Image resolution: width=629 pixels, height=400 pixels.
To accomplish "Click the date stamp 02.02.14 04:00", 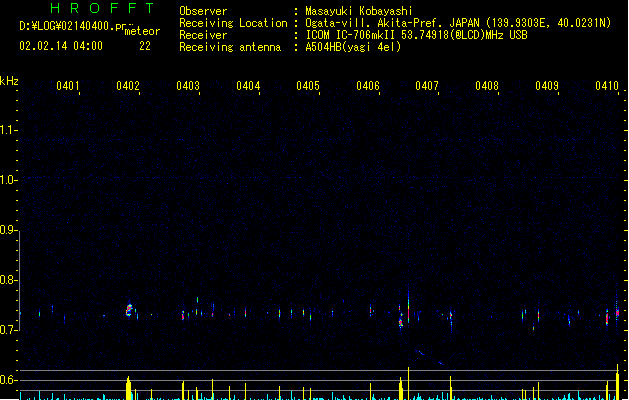I will coord(61,46).
